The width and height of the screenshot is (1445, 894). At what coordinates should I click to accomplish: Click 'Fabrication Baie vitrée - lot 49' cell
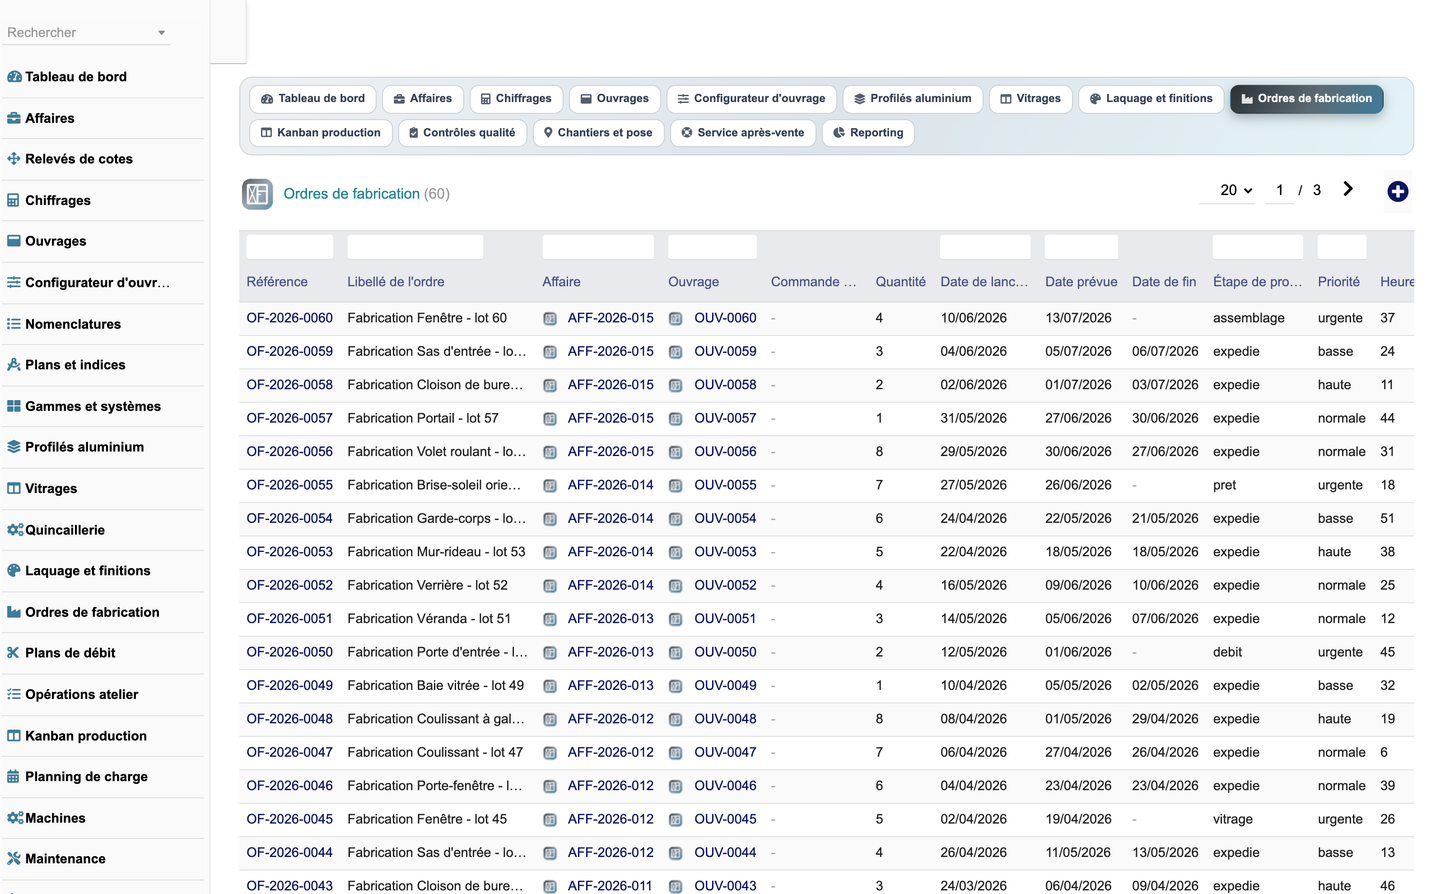[436, 686]
